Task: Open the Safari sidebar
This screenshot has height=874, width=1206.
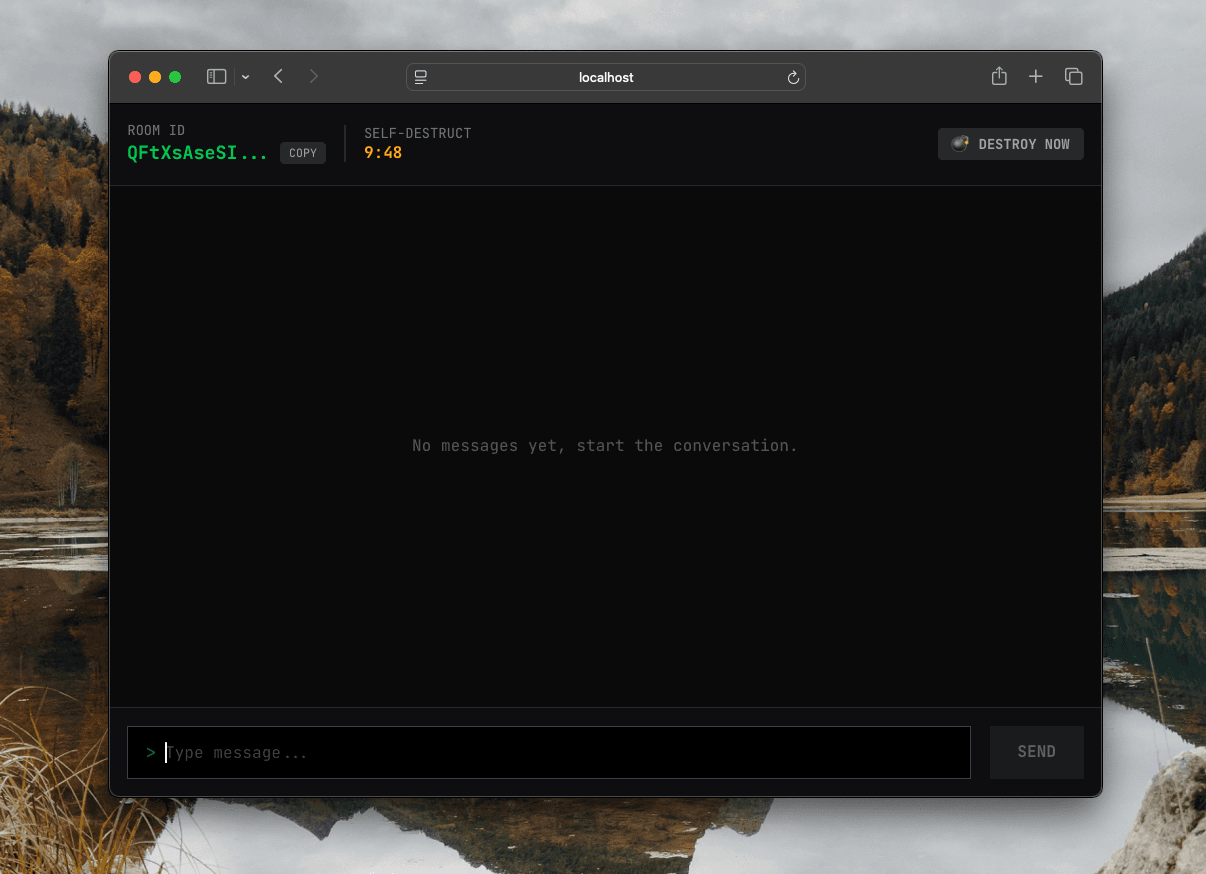Action: coord(216,76)
